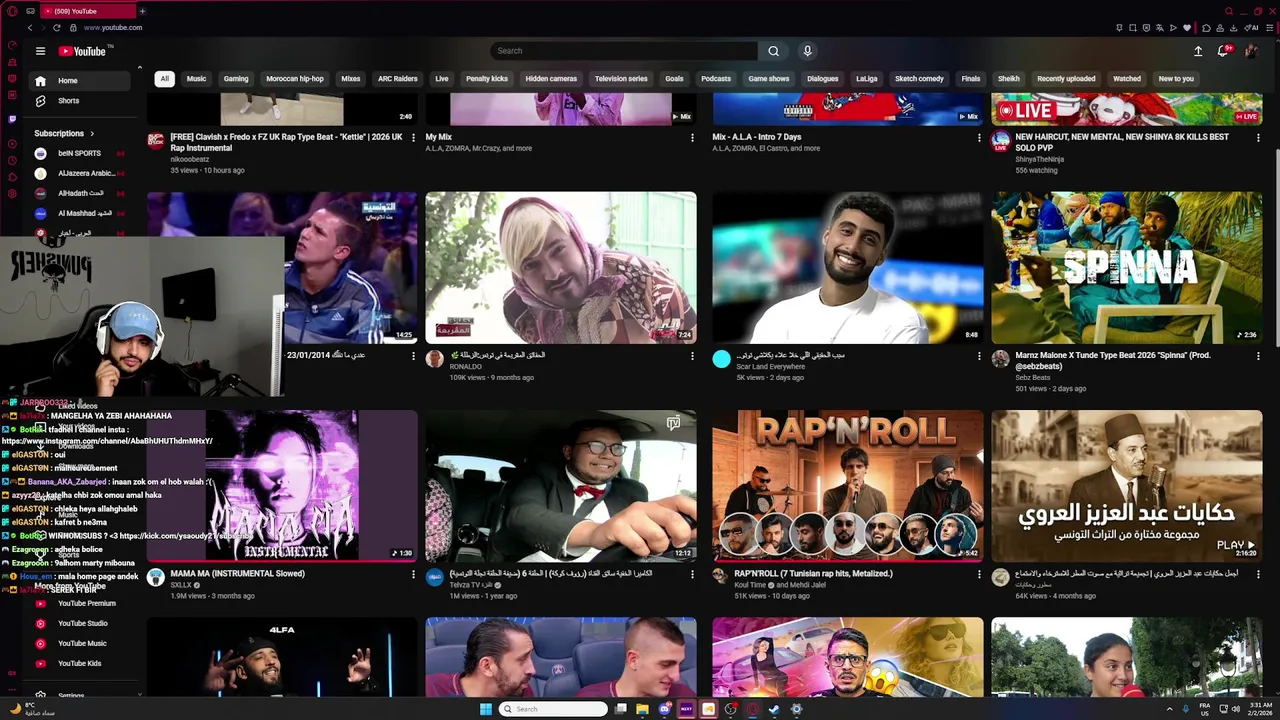
Task: Select the Music filter chip
Action: [x=196, y=79]
